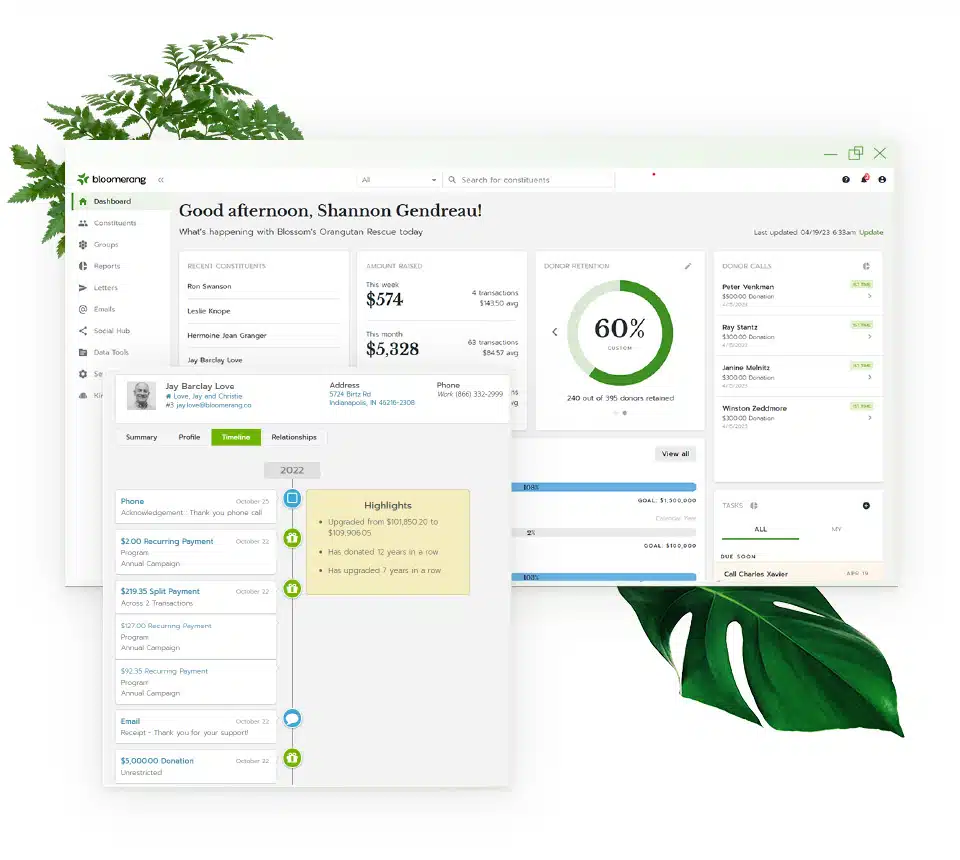Go to the previous retention chart with the arrow
Screen dimensions: 960x860
pos(555,332)
